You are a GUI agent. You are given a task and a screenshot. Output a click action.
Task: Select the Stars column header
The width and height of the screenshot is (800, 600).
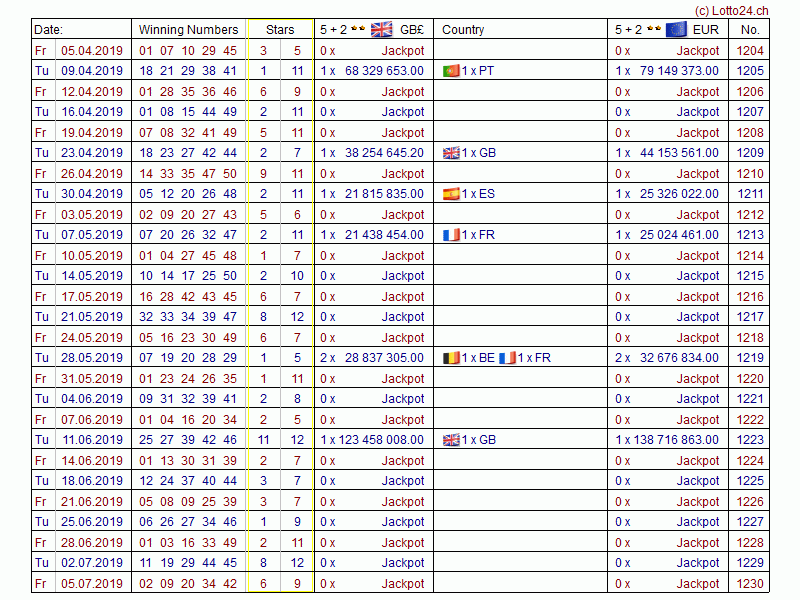pos(280,30)
